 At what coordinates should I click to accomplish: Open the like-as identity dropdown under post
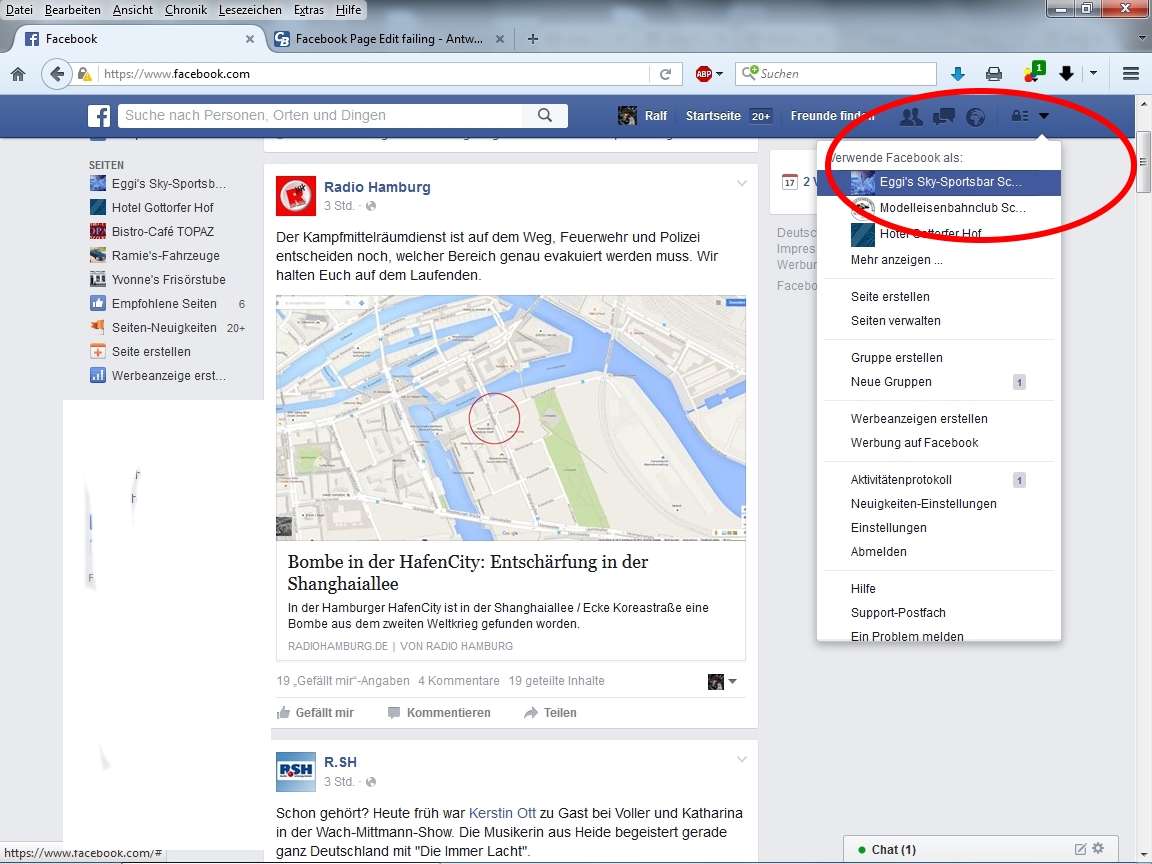click(721, 682)
